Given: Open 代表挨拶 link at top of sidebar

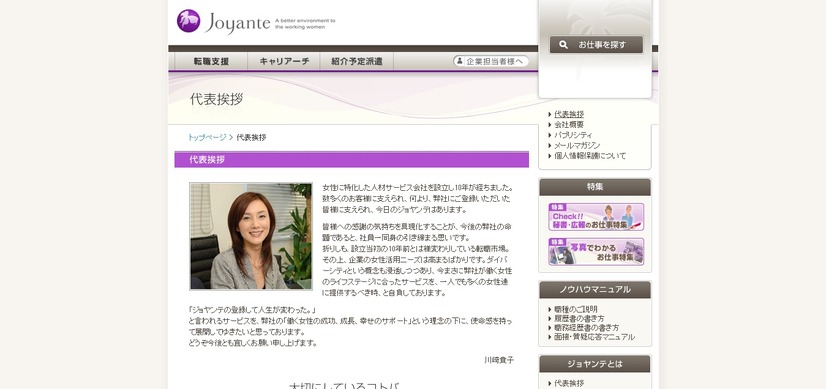Looking at the screenshot, I should click(569, 114).
